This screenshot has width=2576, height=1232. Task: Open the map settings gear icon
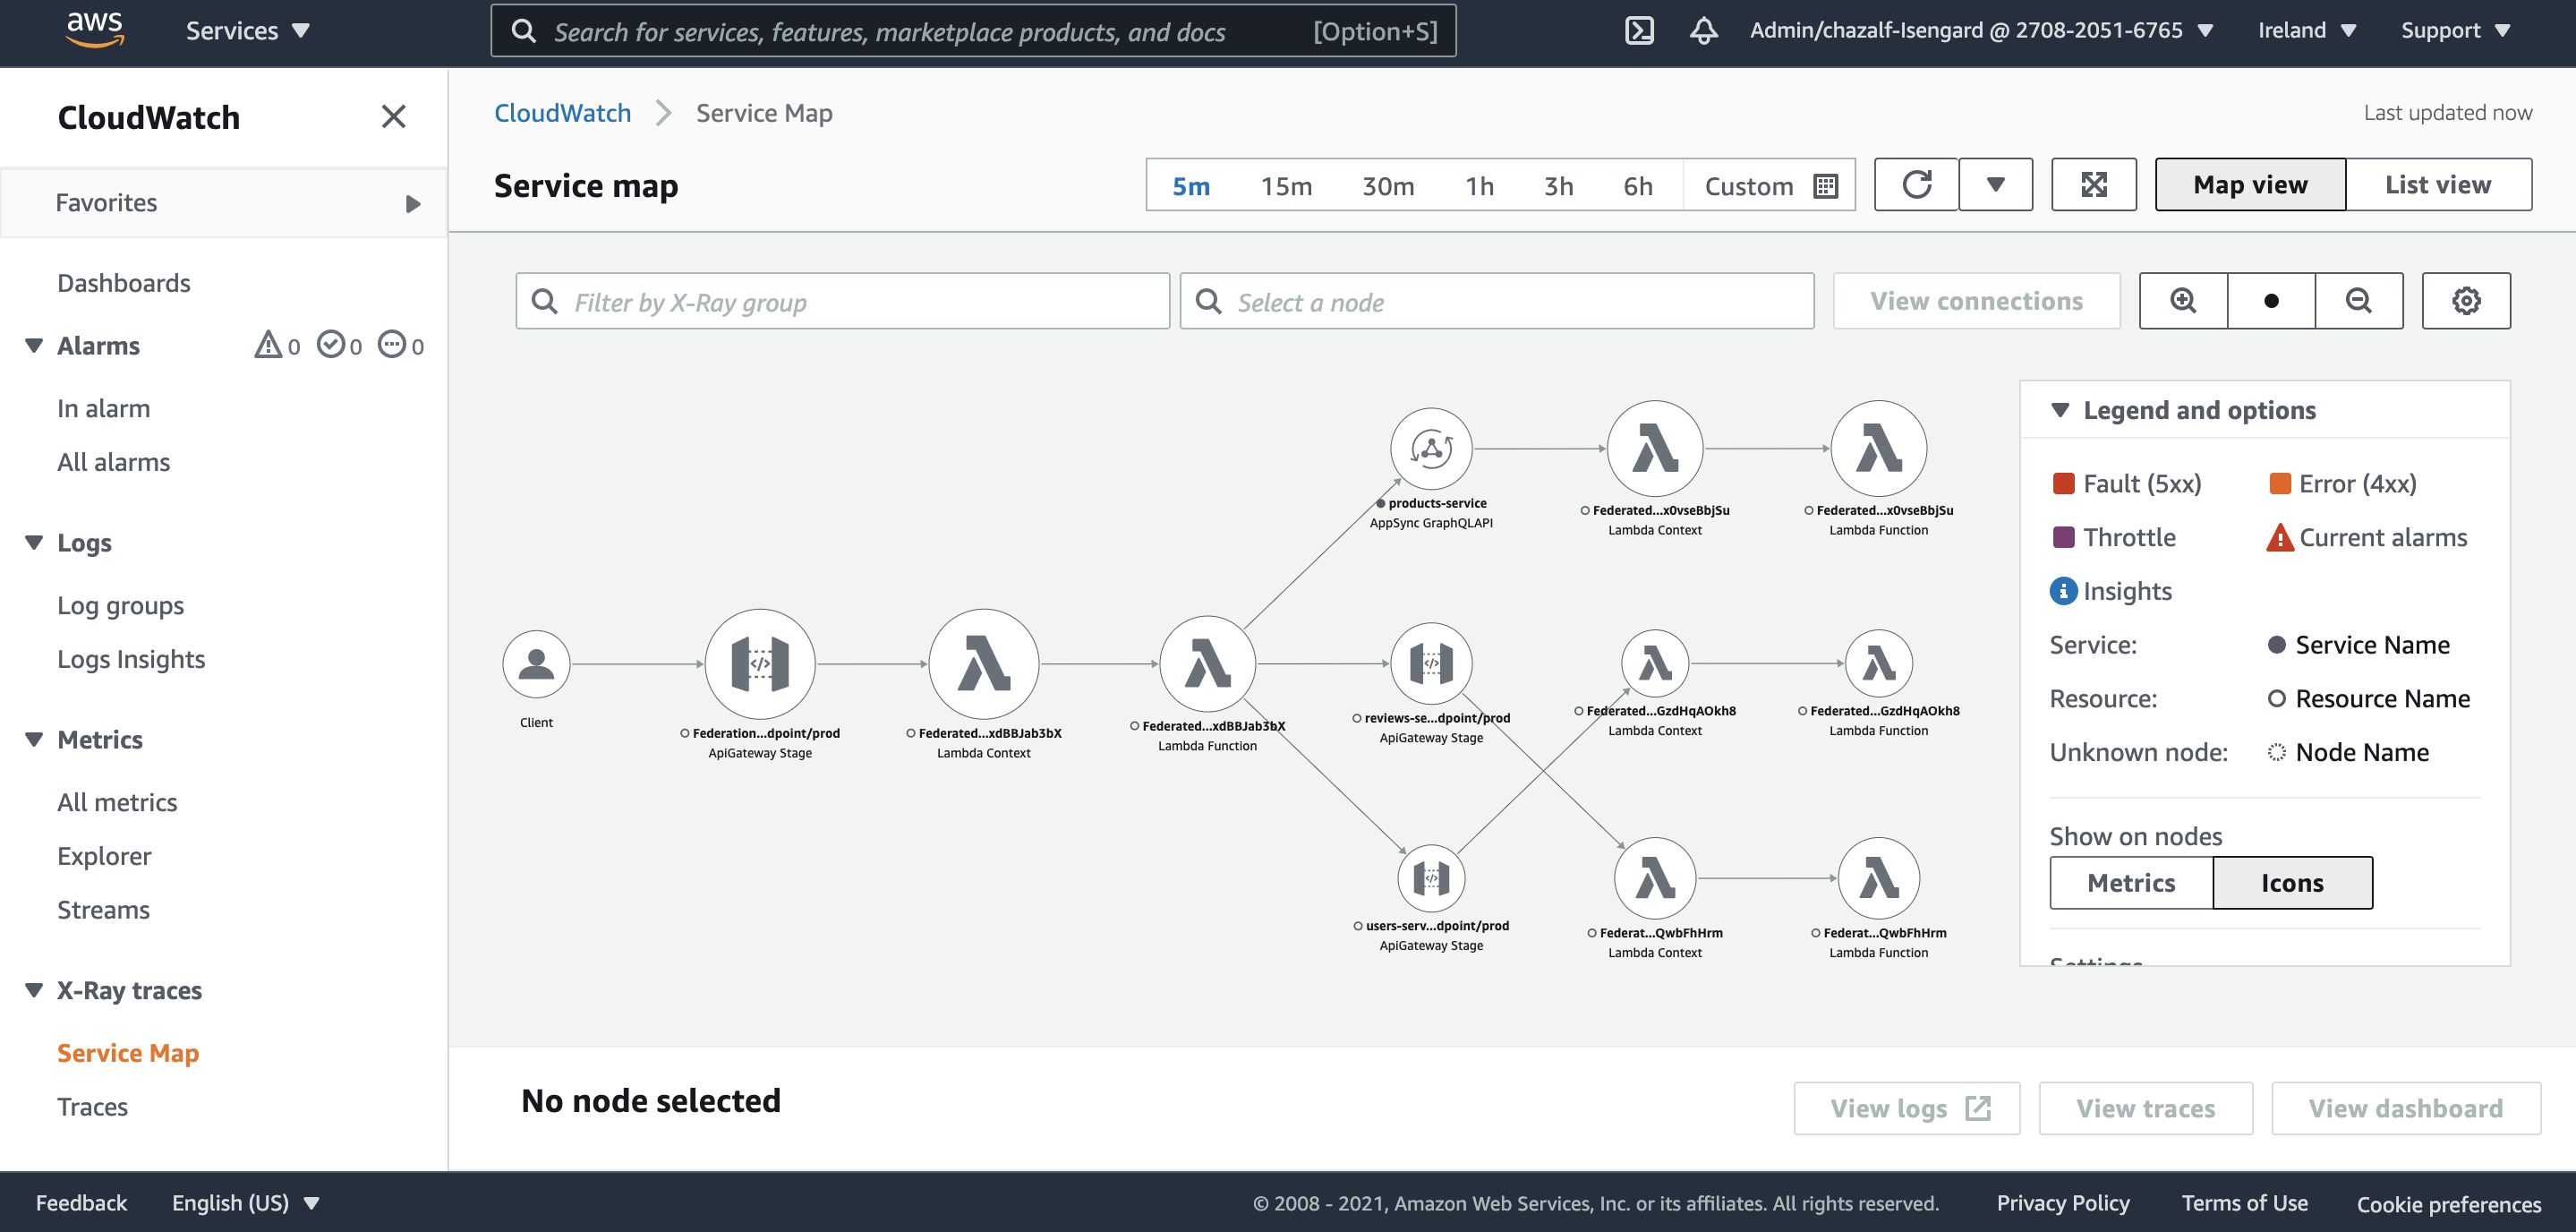(2465, 301)
